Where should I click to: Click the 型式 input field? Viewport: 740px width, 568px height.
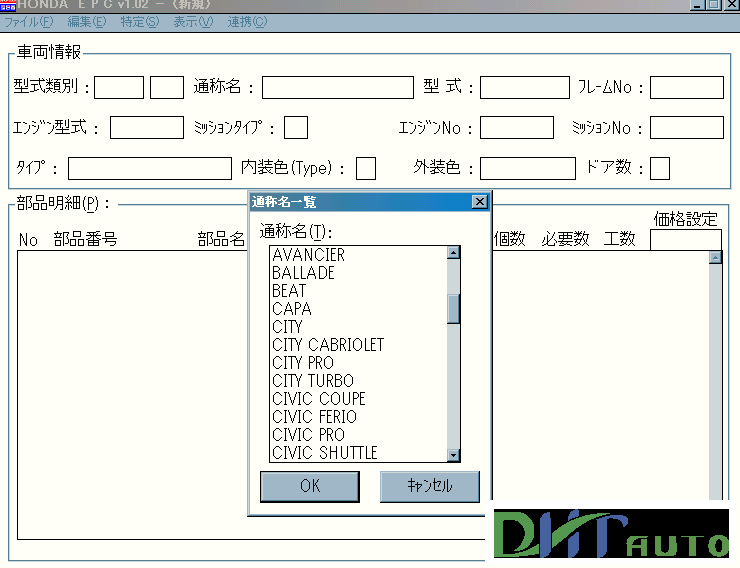click(x=525, y=87)
